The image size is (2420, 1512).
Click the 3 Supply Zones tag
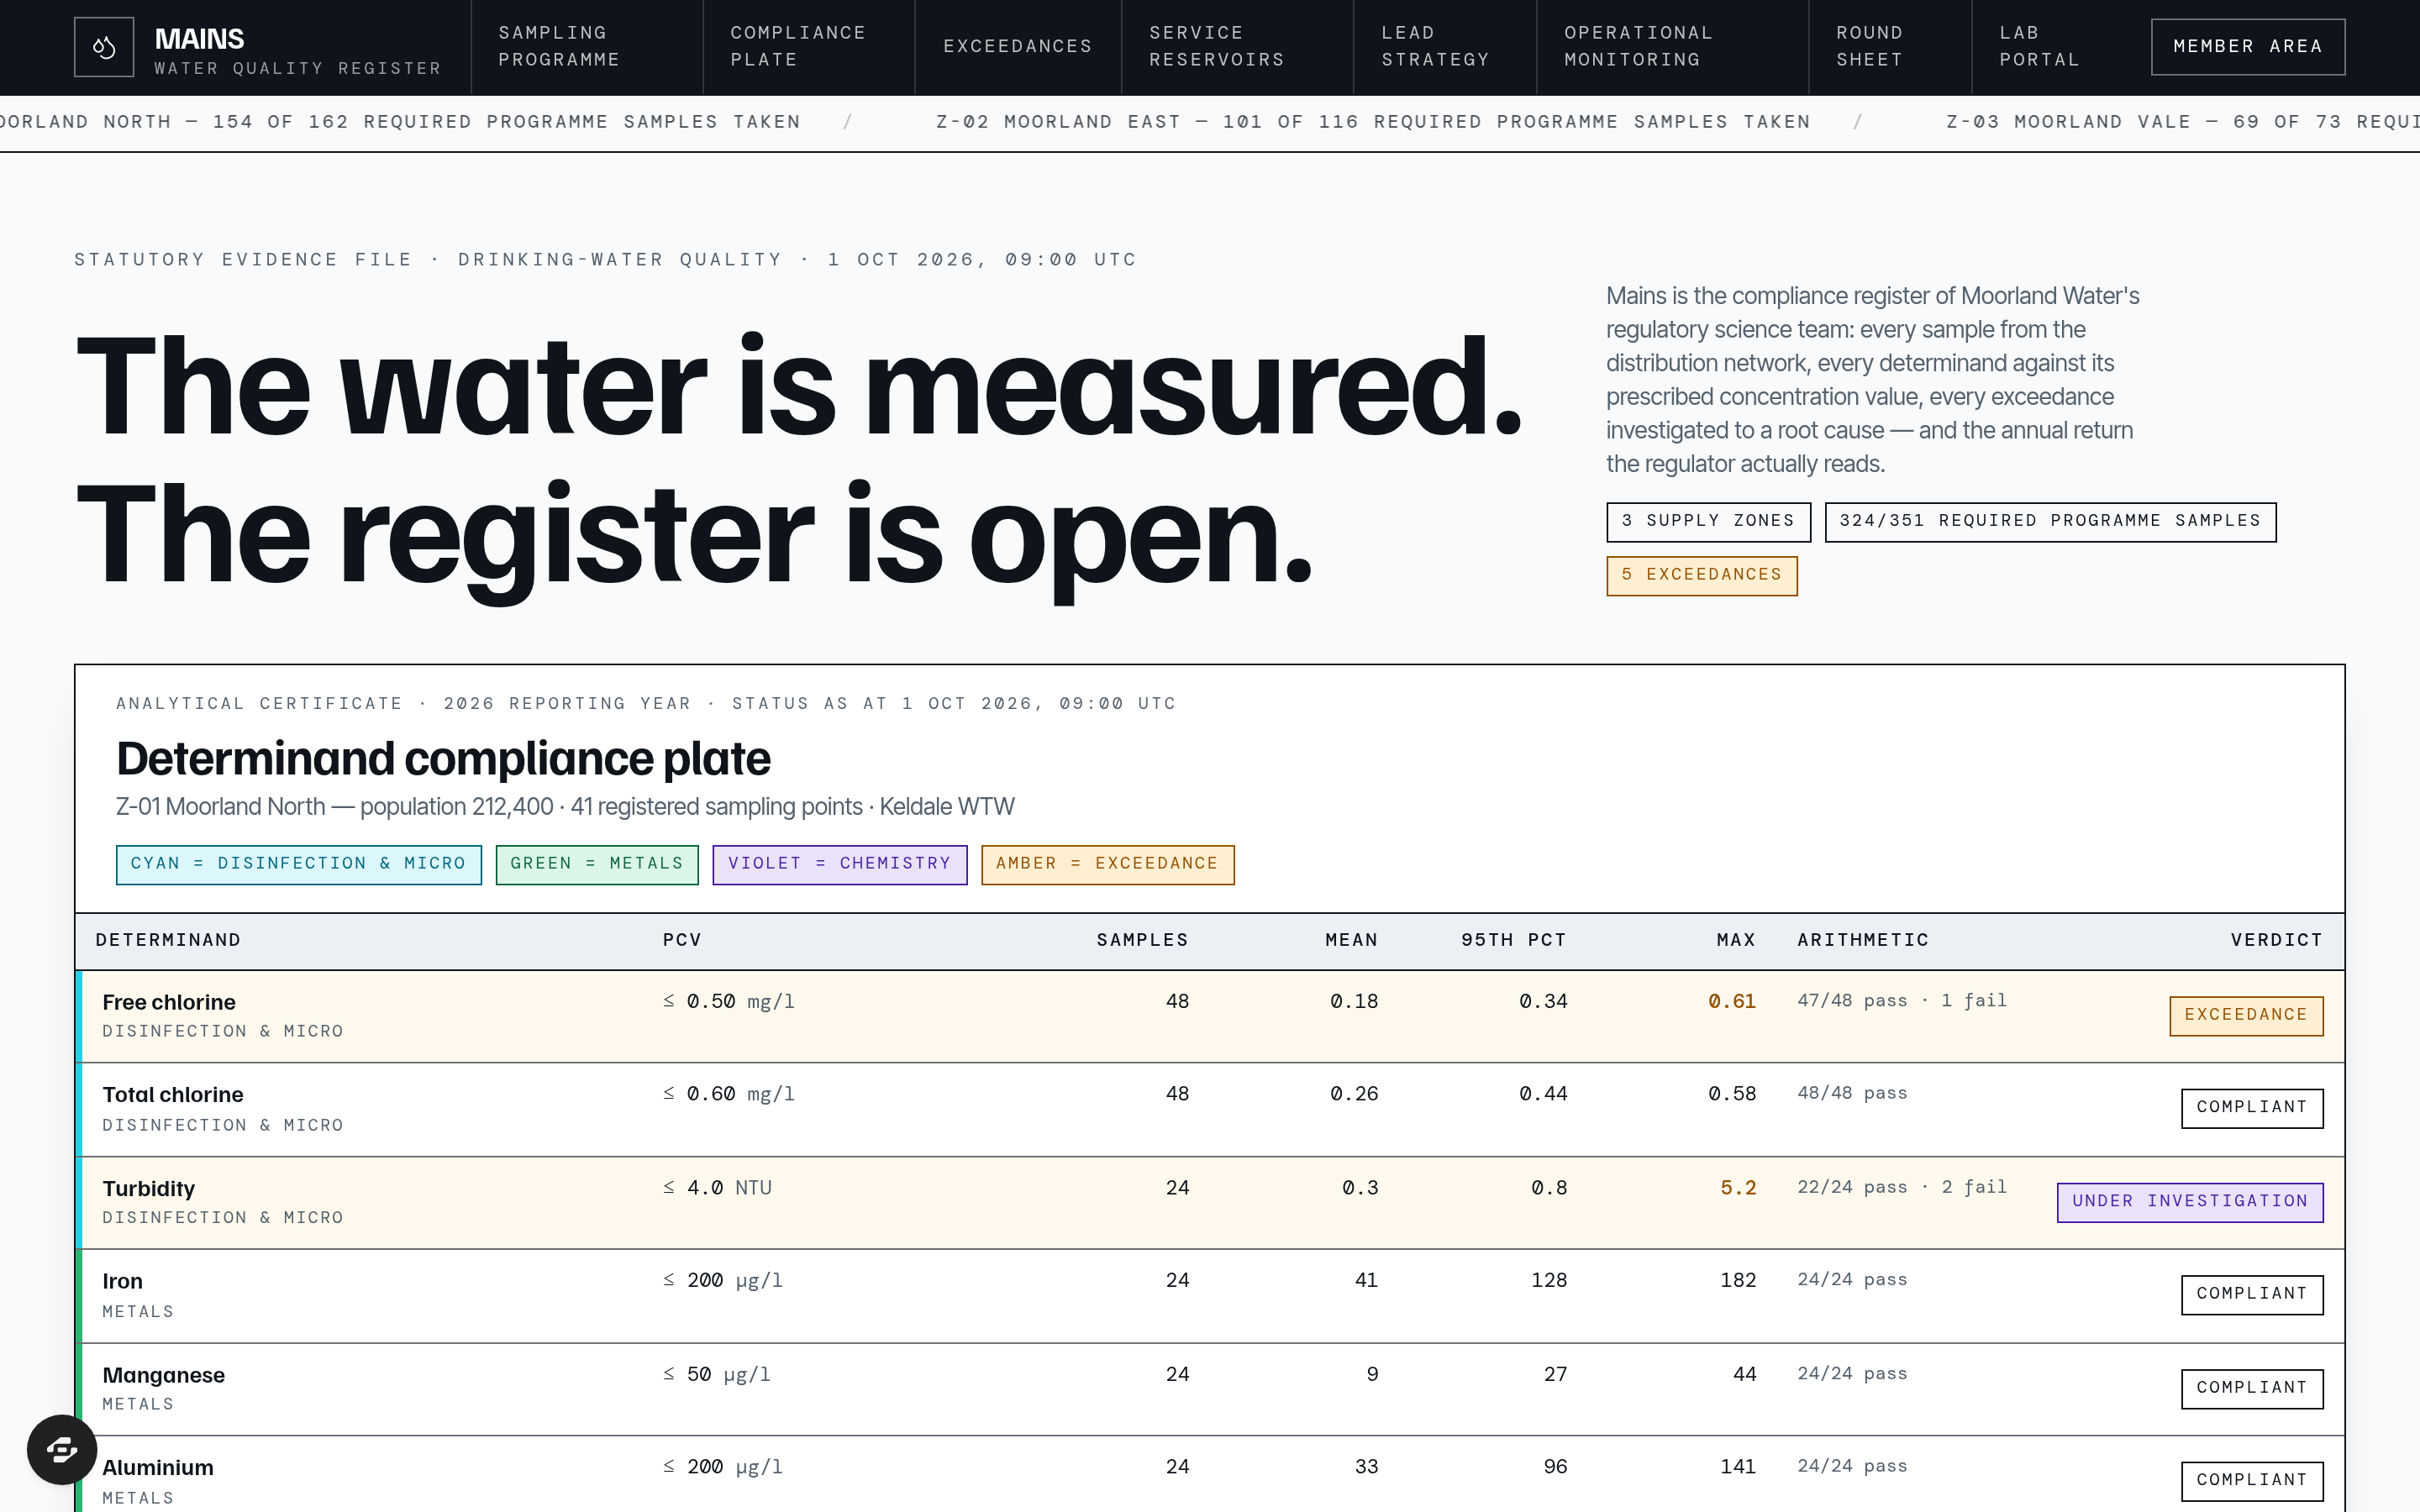tap(1708, 522)
